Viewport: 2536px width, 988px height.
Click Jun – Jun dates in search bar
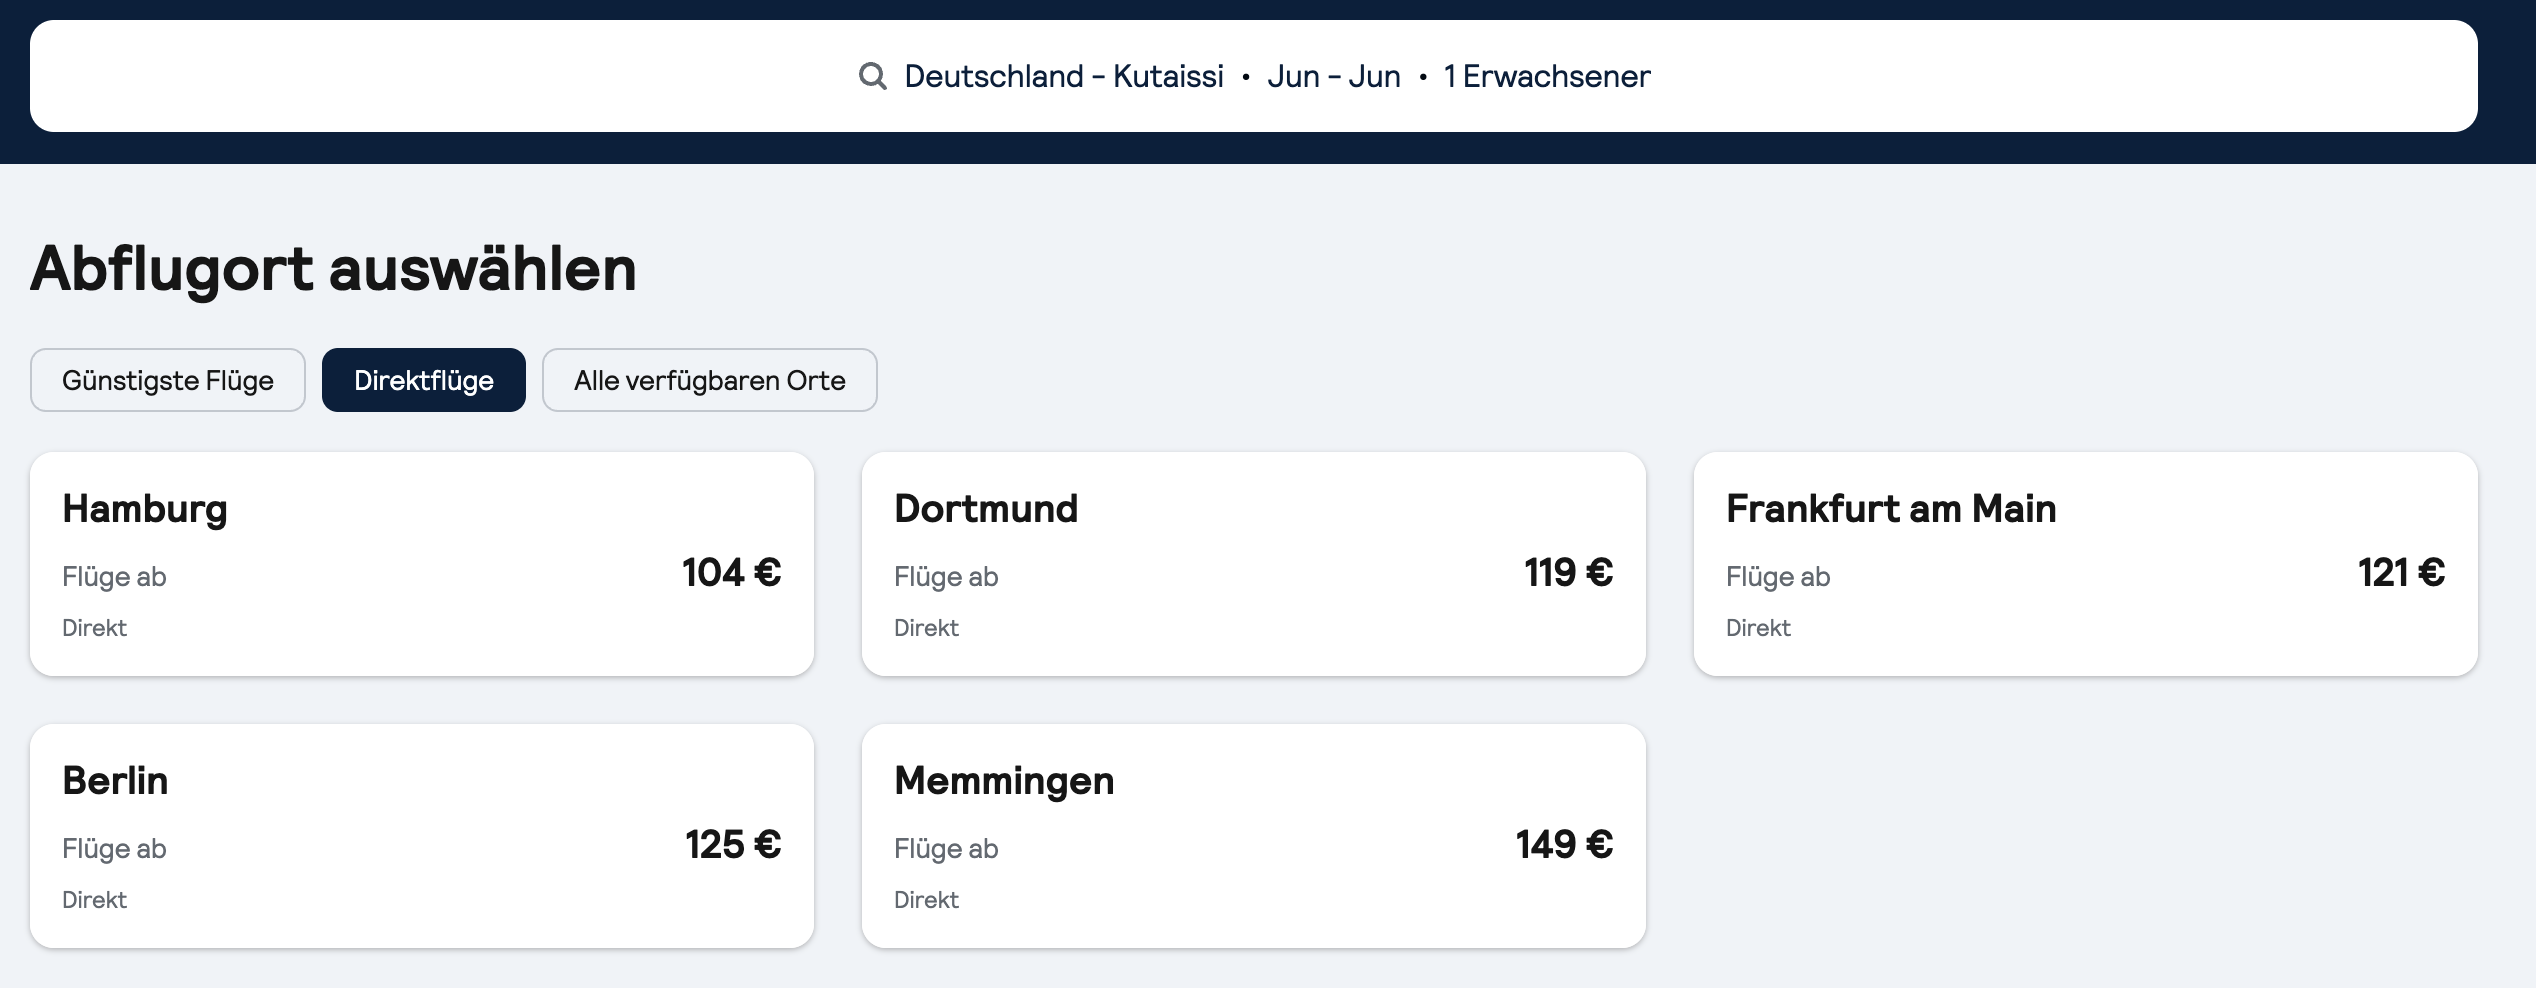click(1334, 76)
